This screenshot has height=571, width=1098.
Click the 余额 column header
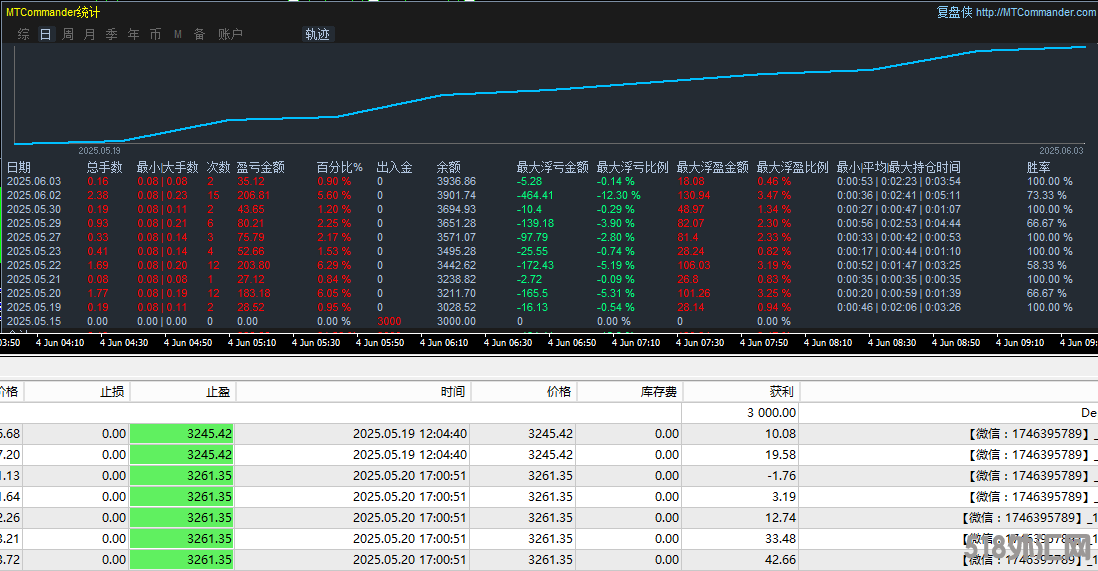(449, 167)
